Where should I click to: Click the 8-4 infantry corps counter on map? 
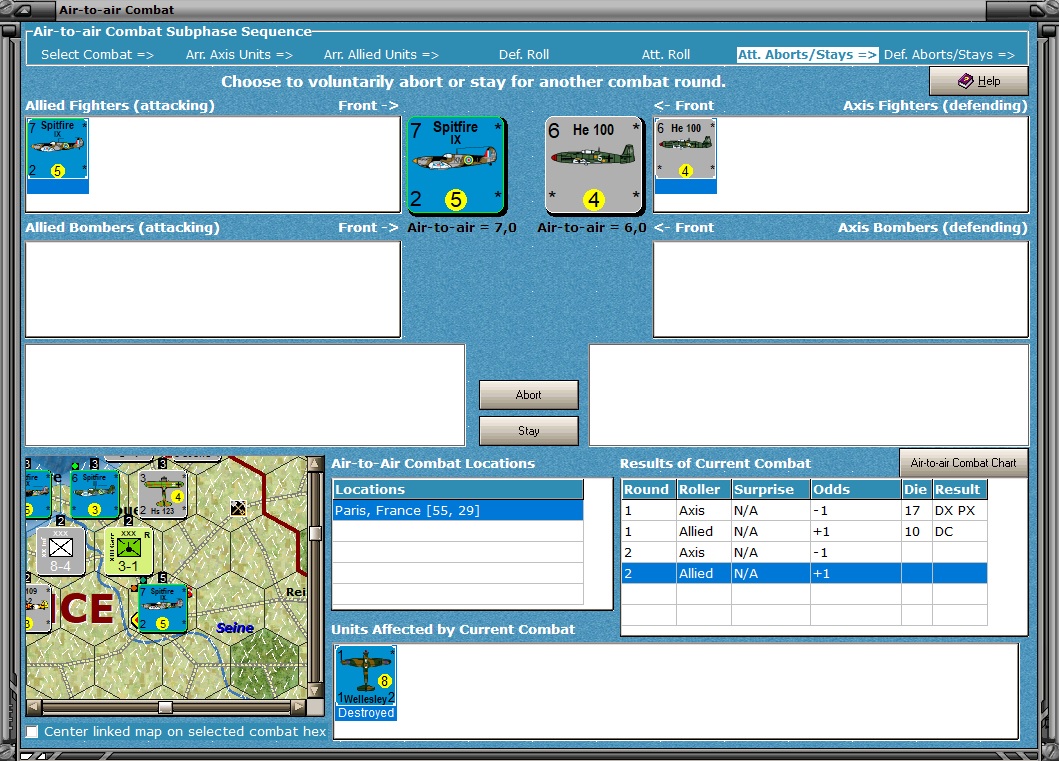[x=60, y=550]
